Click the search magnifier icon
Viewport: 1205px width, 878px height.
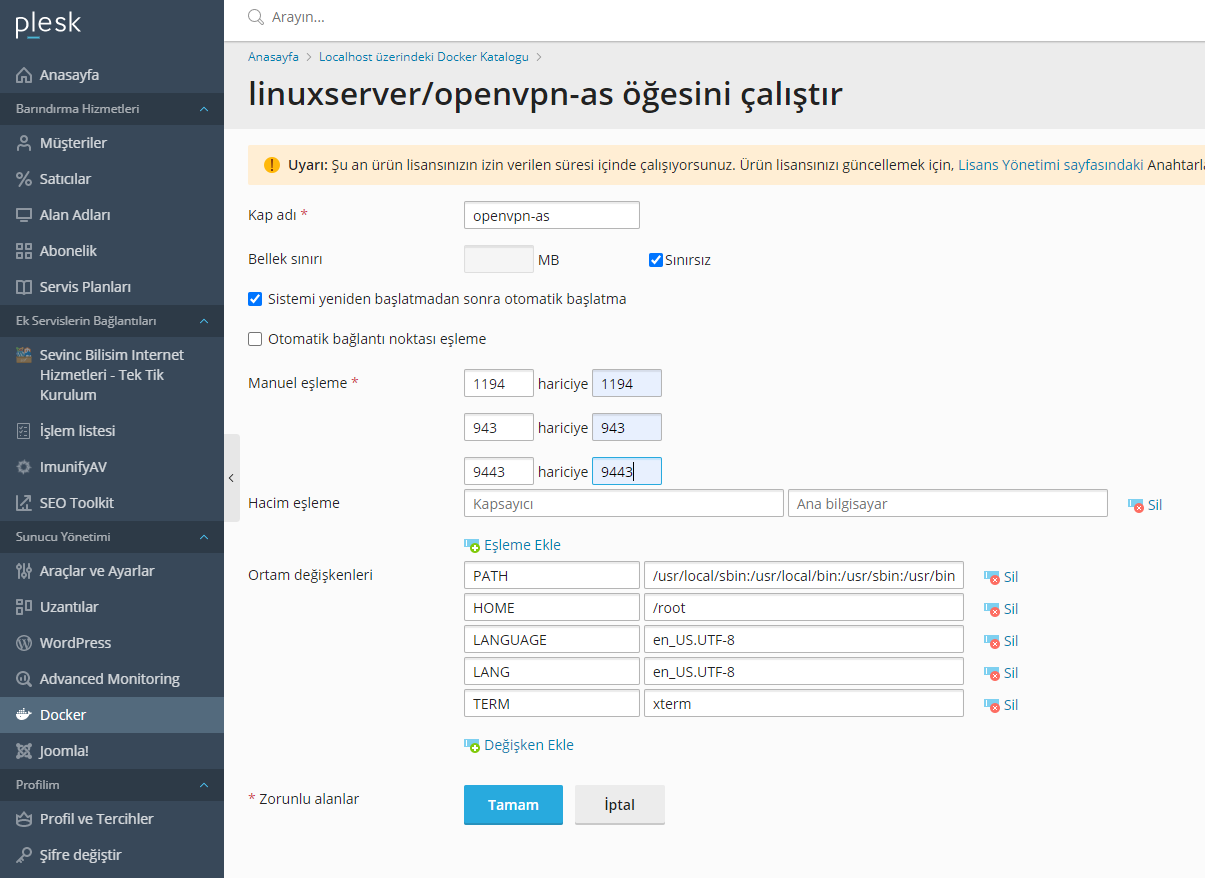point(256,17)
